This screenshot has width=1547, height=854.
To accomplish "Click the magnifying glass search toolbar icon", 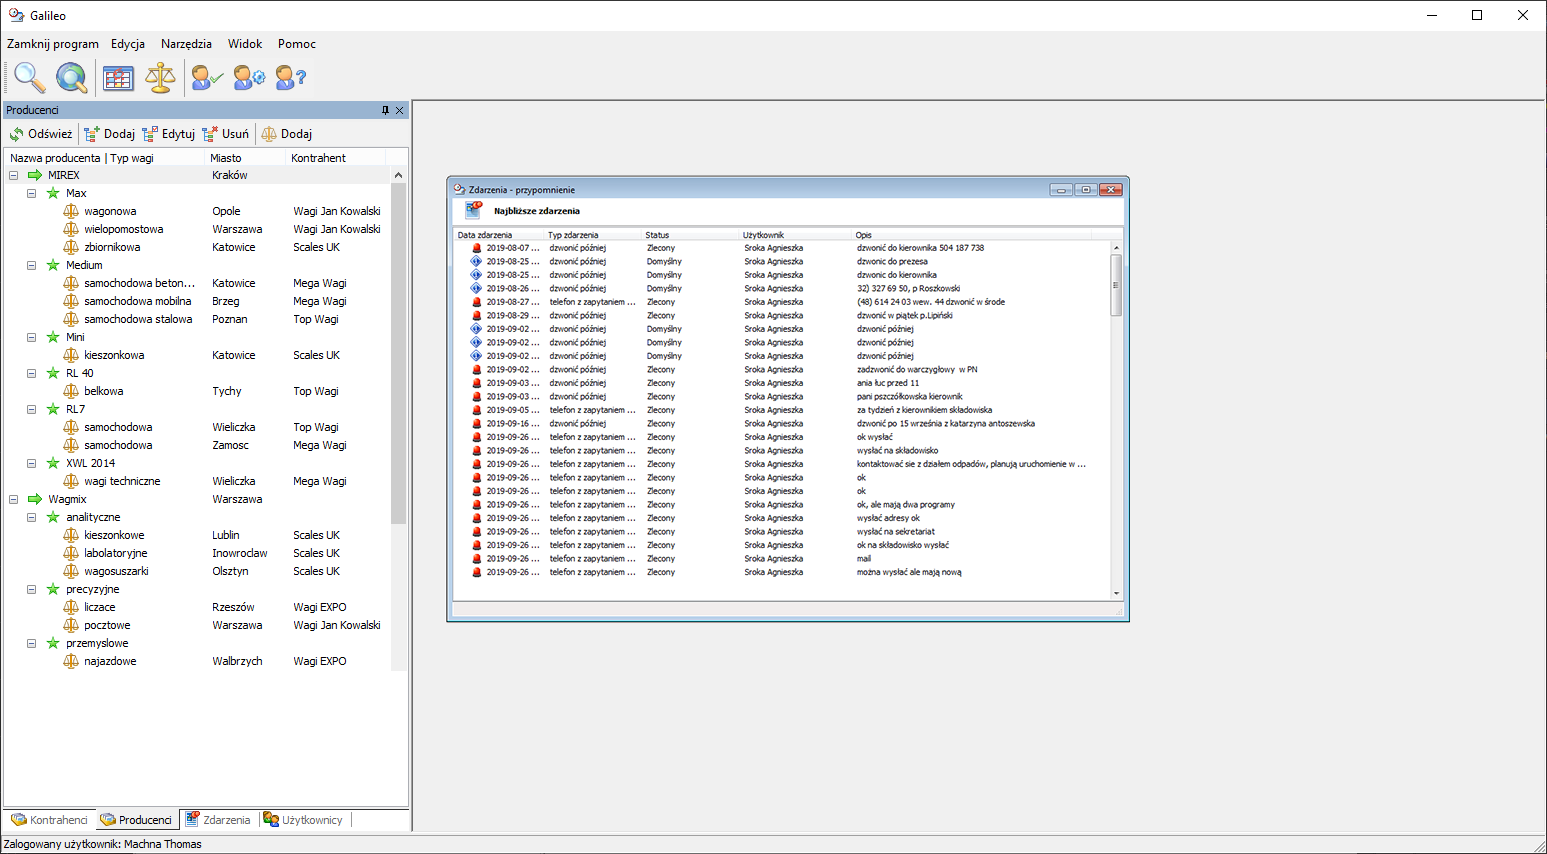I will tap(29, 77).
